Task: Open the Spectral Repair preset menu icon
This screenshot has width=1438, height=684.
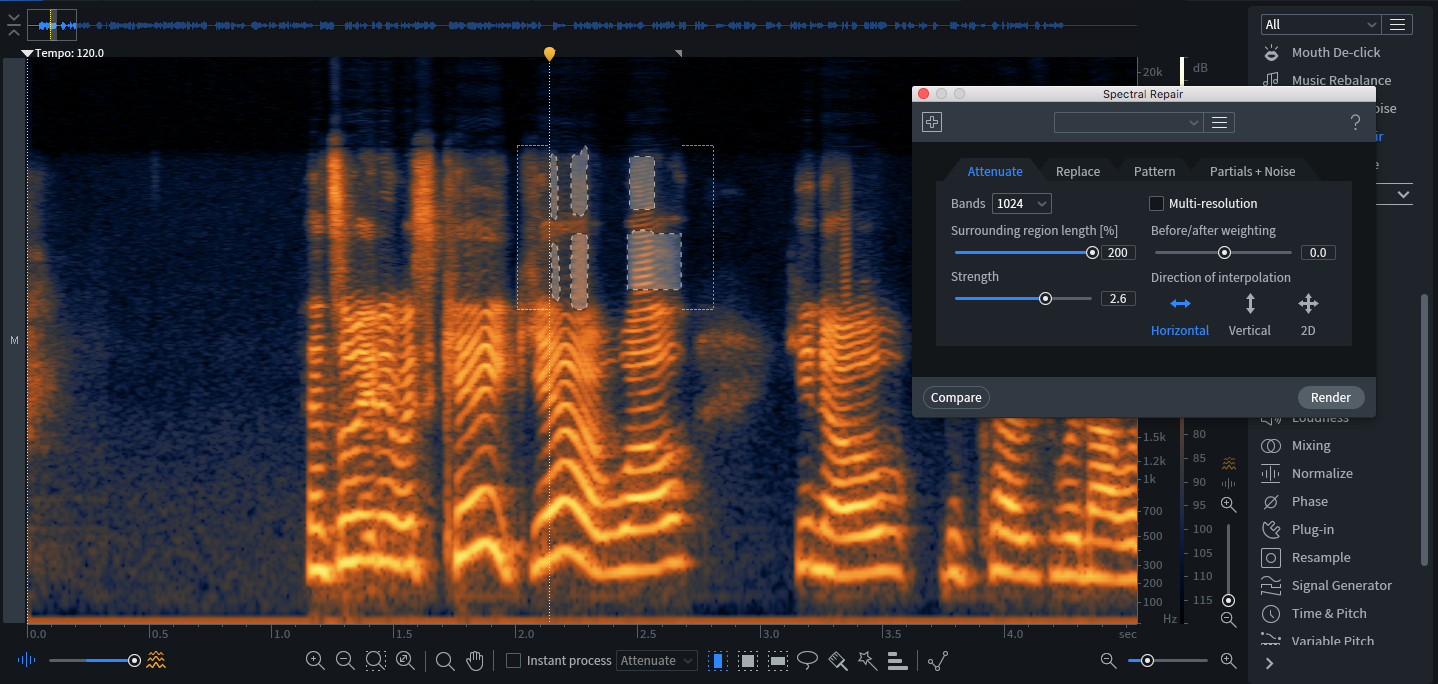Action: (1219, 122)
